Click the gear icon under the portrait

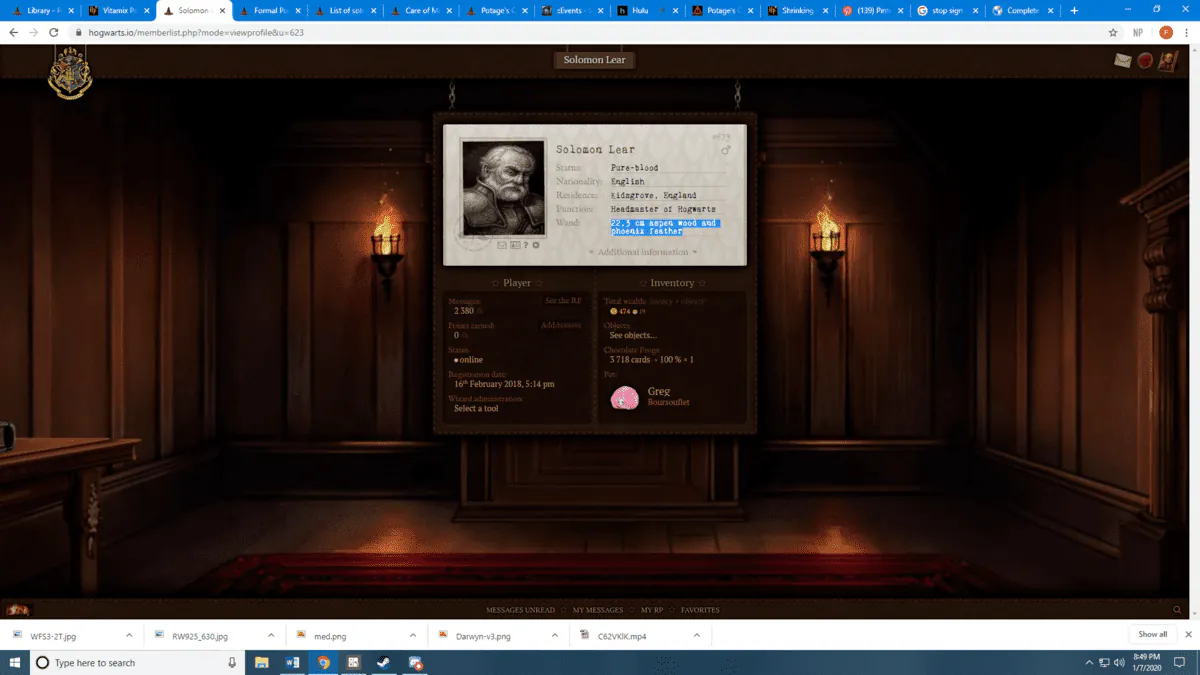[x=536, y=245]
